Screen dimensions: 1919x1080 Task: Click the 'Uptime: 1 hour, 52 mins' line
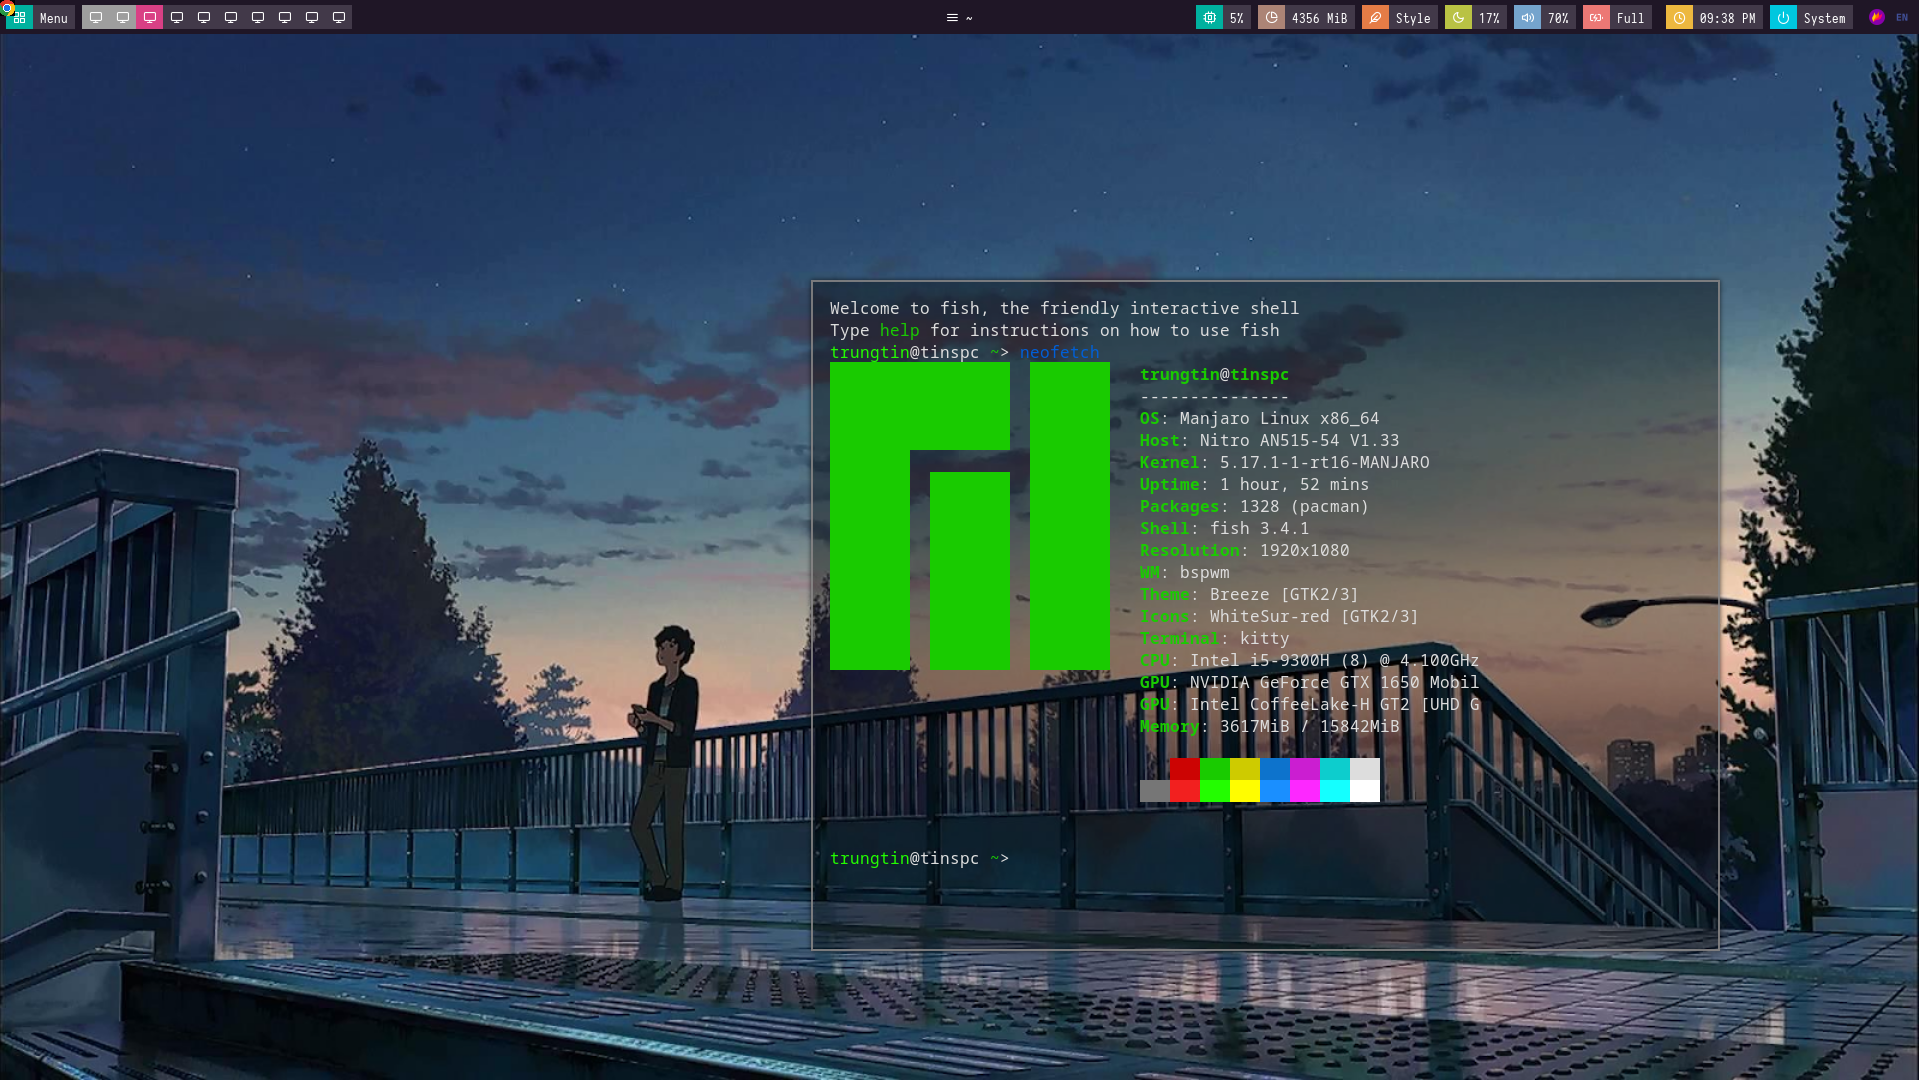tap(1254, 484)
